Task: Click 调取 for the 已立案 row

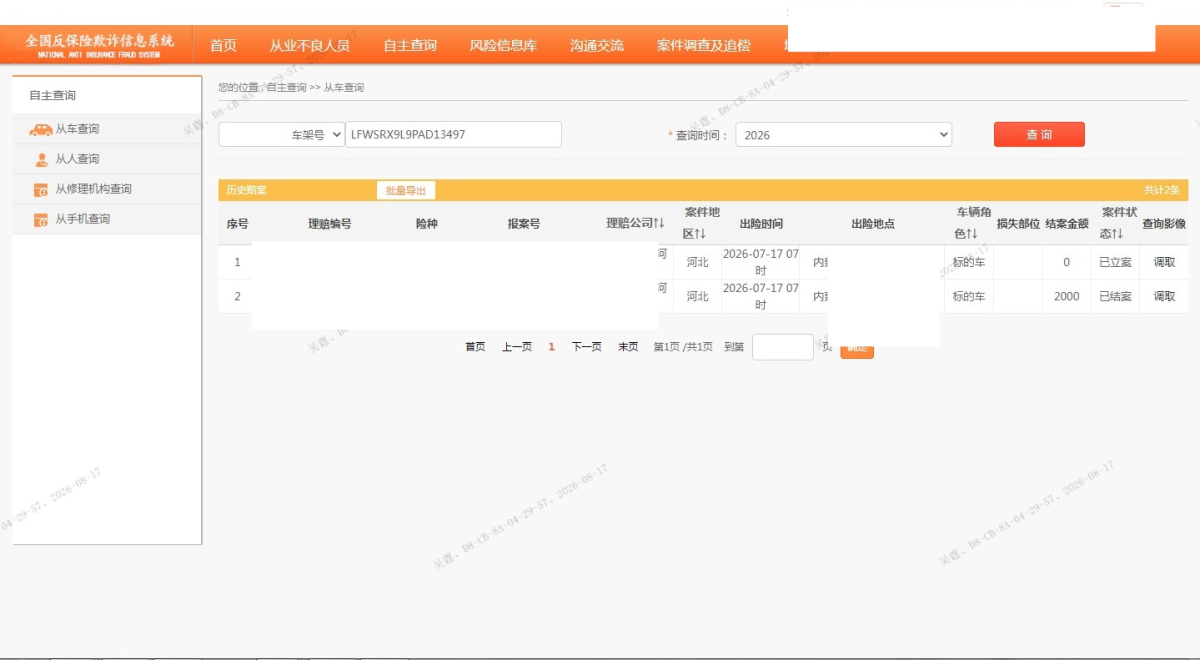Action: (x=1164, y=262)
